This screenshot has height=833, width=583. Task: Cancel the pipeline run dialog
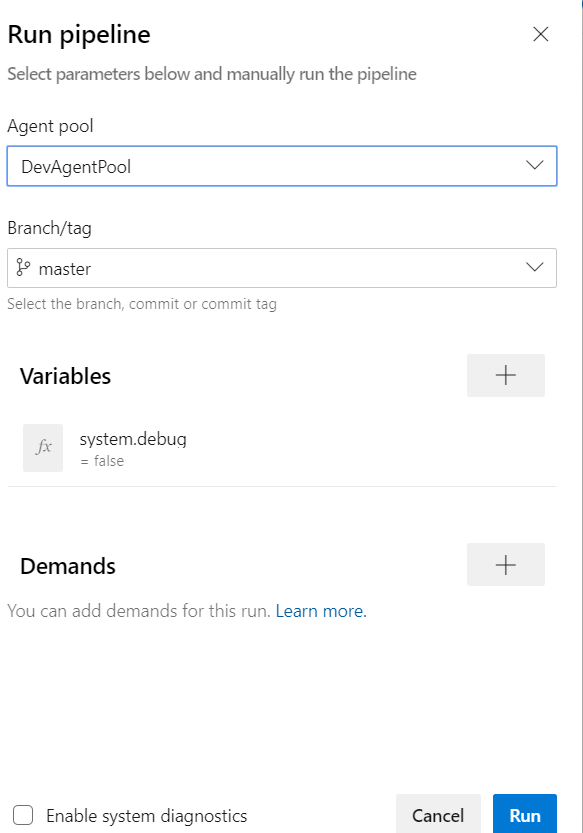tap(438, 815)
